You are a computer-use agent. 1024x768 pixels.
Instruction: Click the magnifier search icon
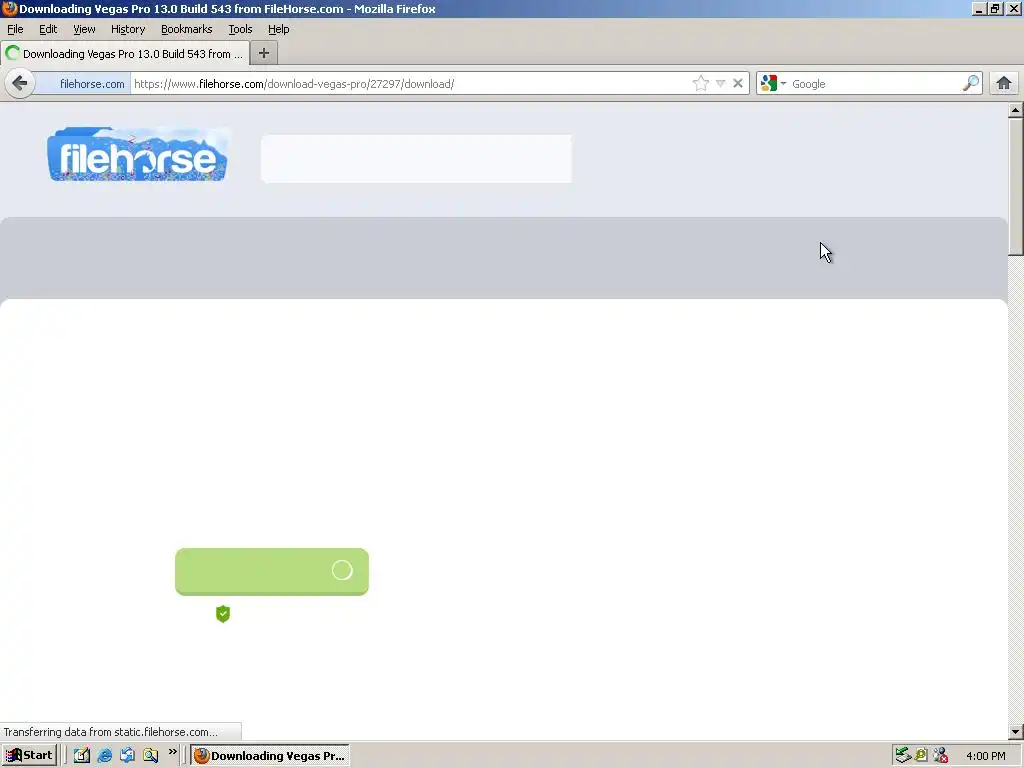971,84
